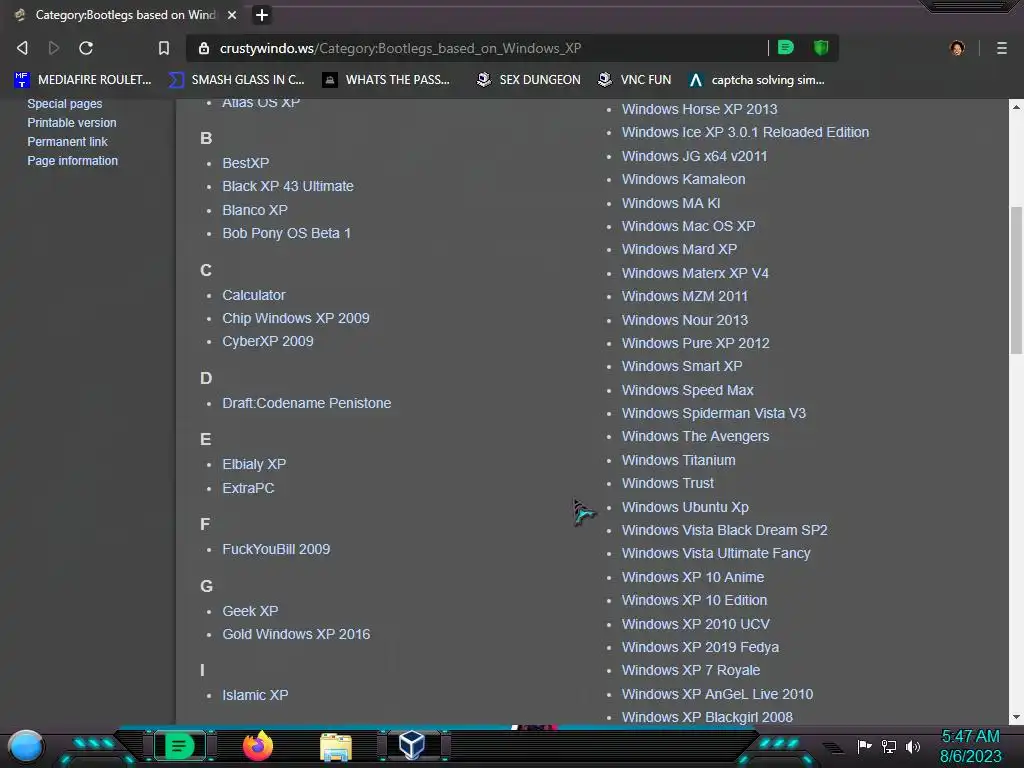The height and width of the screenshot is (768, 1024).
Task: Open the green shield icon in address bar
Action: point(821,47)
